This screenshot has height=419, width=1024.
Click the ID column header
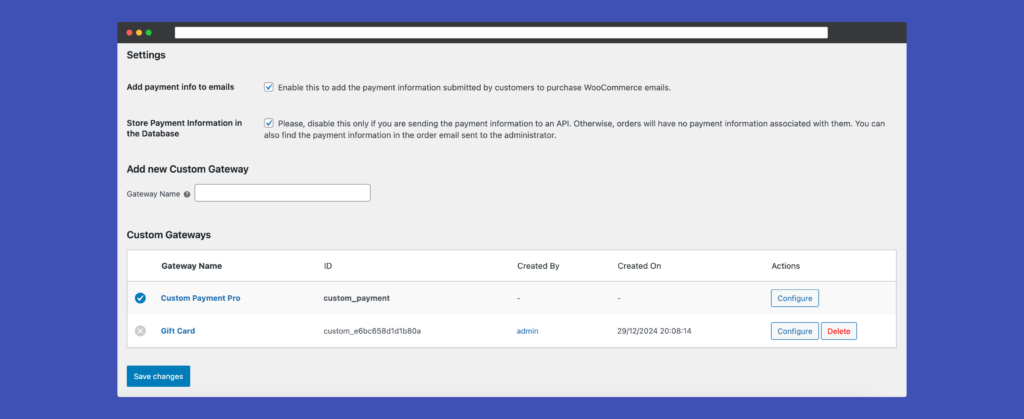click(x=328, y=266)
